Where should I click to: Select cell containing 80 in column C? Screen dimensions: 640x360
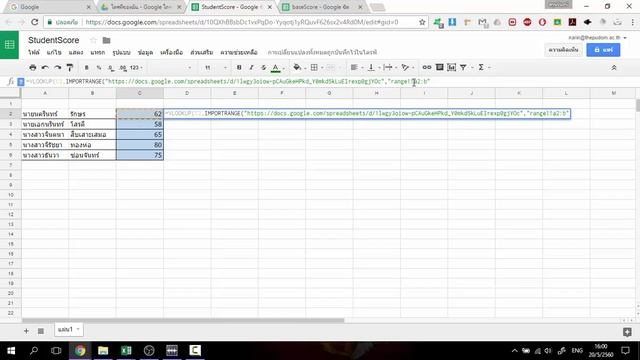tap(140, 144)
